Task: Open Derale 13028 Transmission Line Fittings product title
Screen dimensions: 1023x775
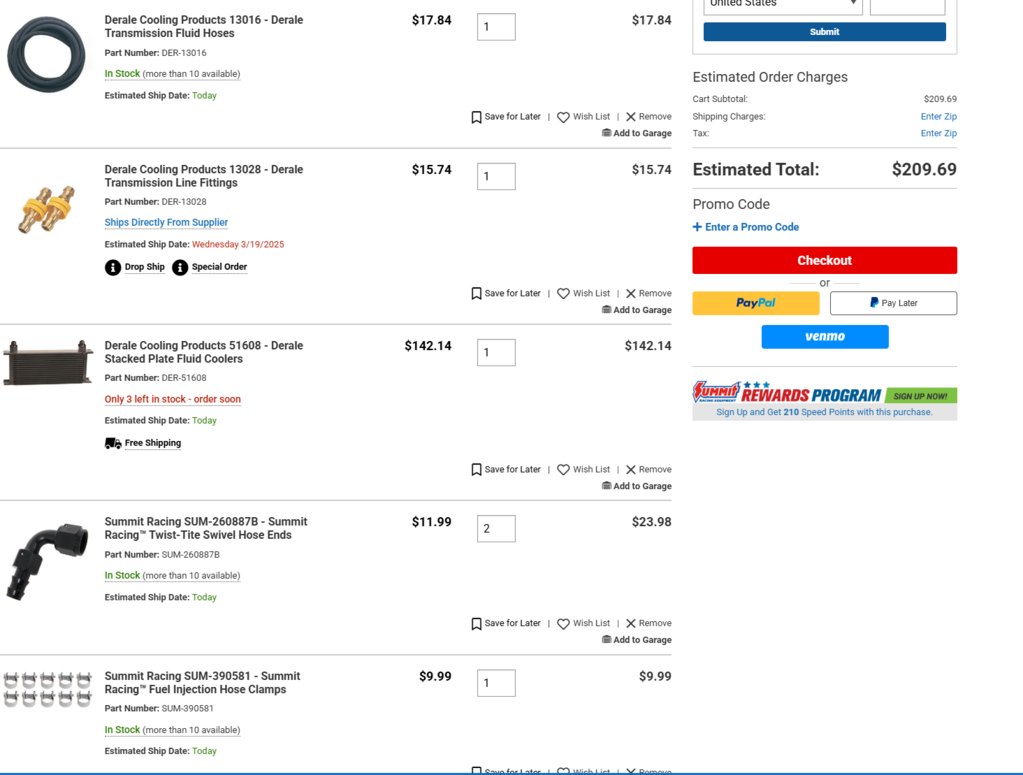Action: (204, 176)
